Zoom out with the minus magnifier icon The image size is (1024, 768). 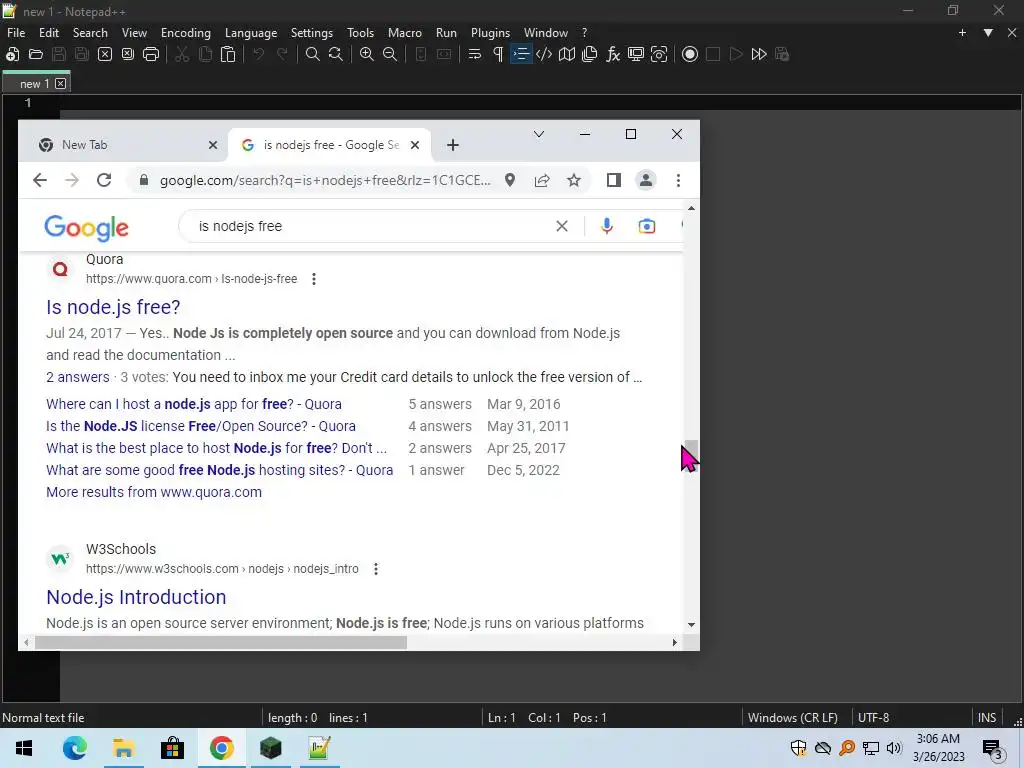click(x=390, y=54)
